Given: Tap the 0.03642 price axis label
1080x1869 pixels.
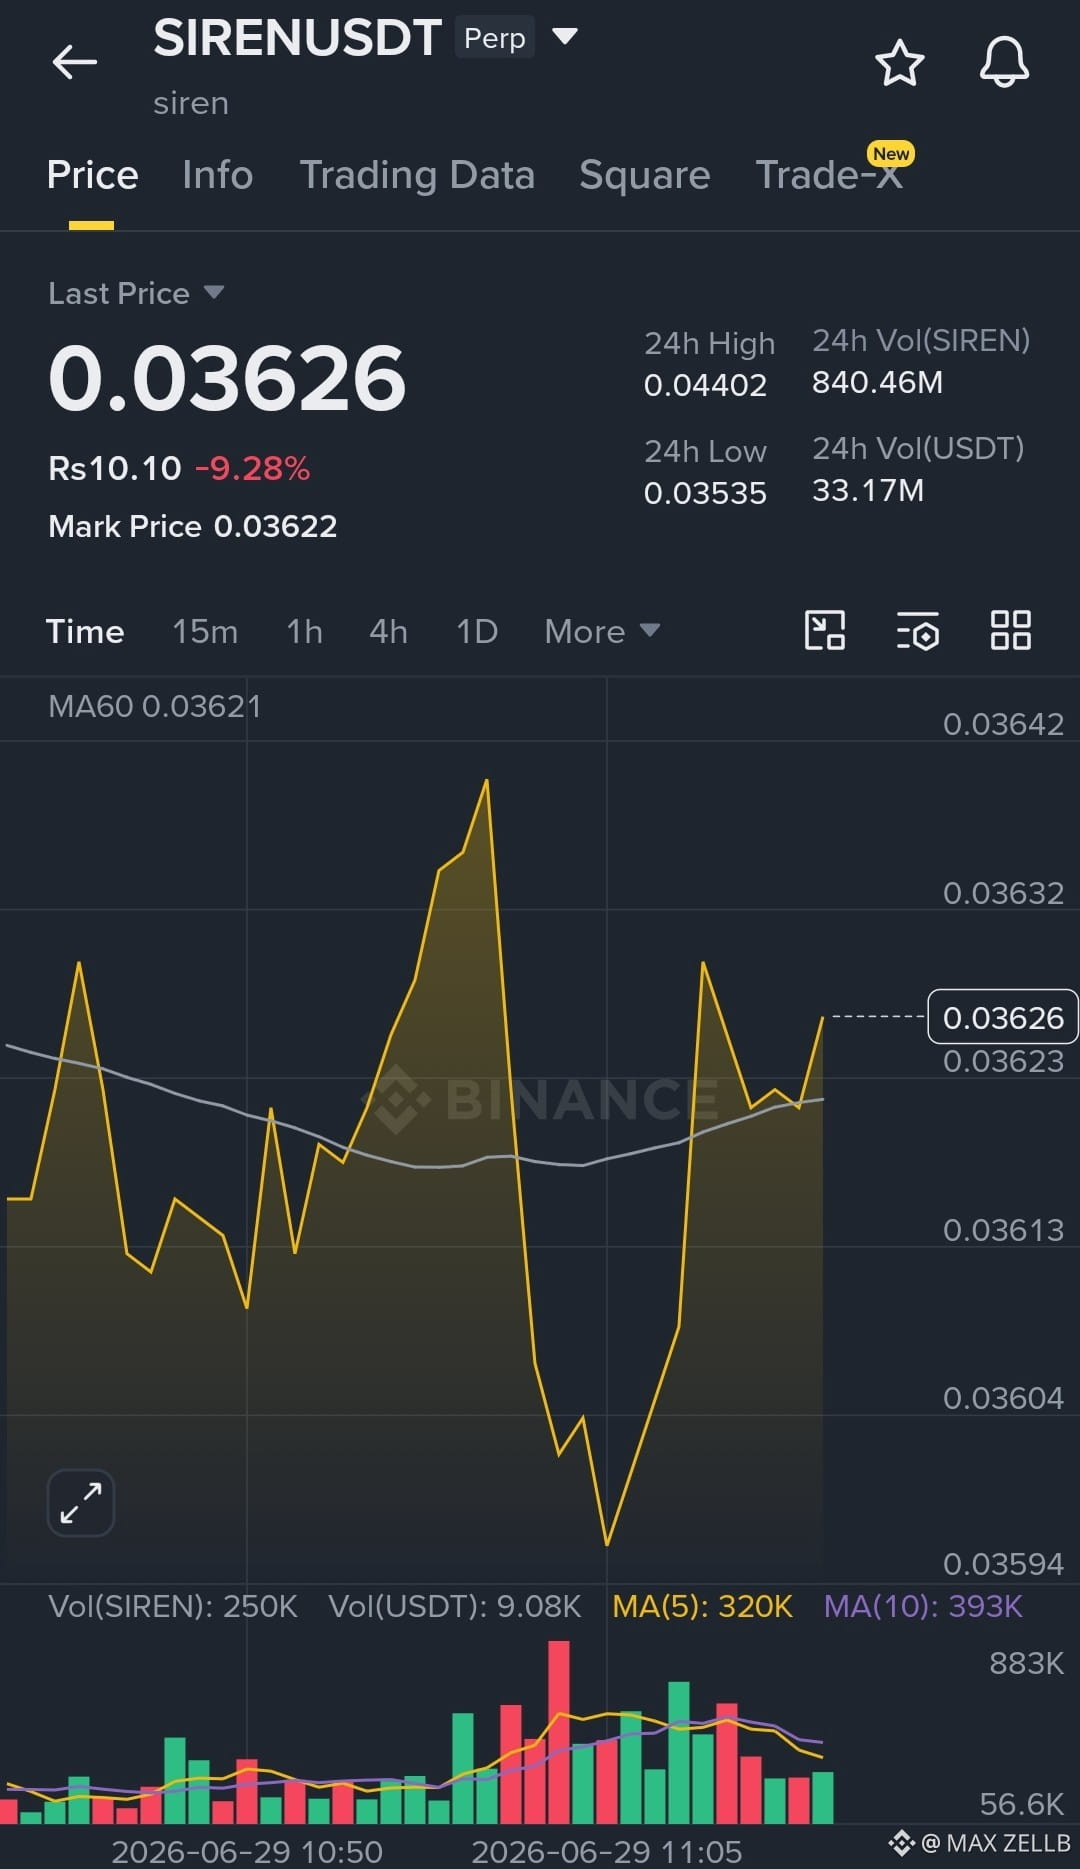Looking at the screenshot, I should [1003, 724].
